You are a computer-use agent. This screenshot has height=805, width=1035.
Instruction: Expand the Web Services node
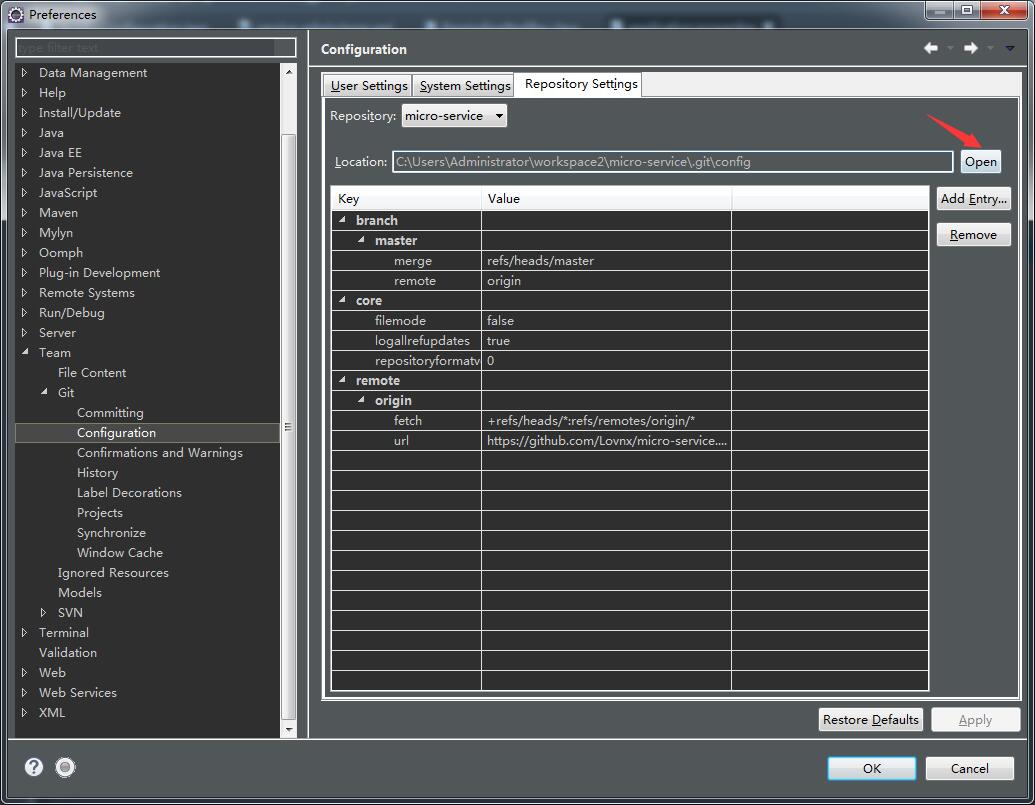24,692
